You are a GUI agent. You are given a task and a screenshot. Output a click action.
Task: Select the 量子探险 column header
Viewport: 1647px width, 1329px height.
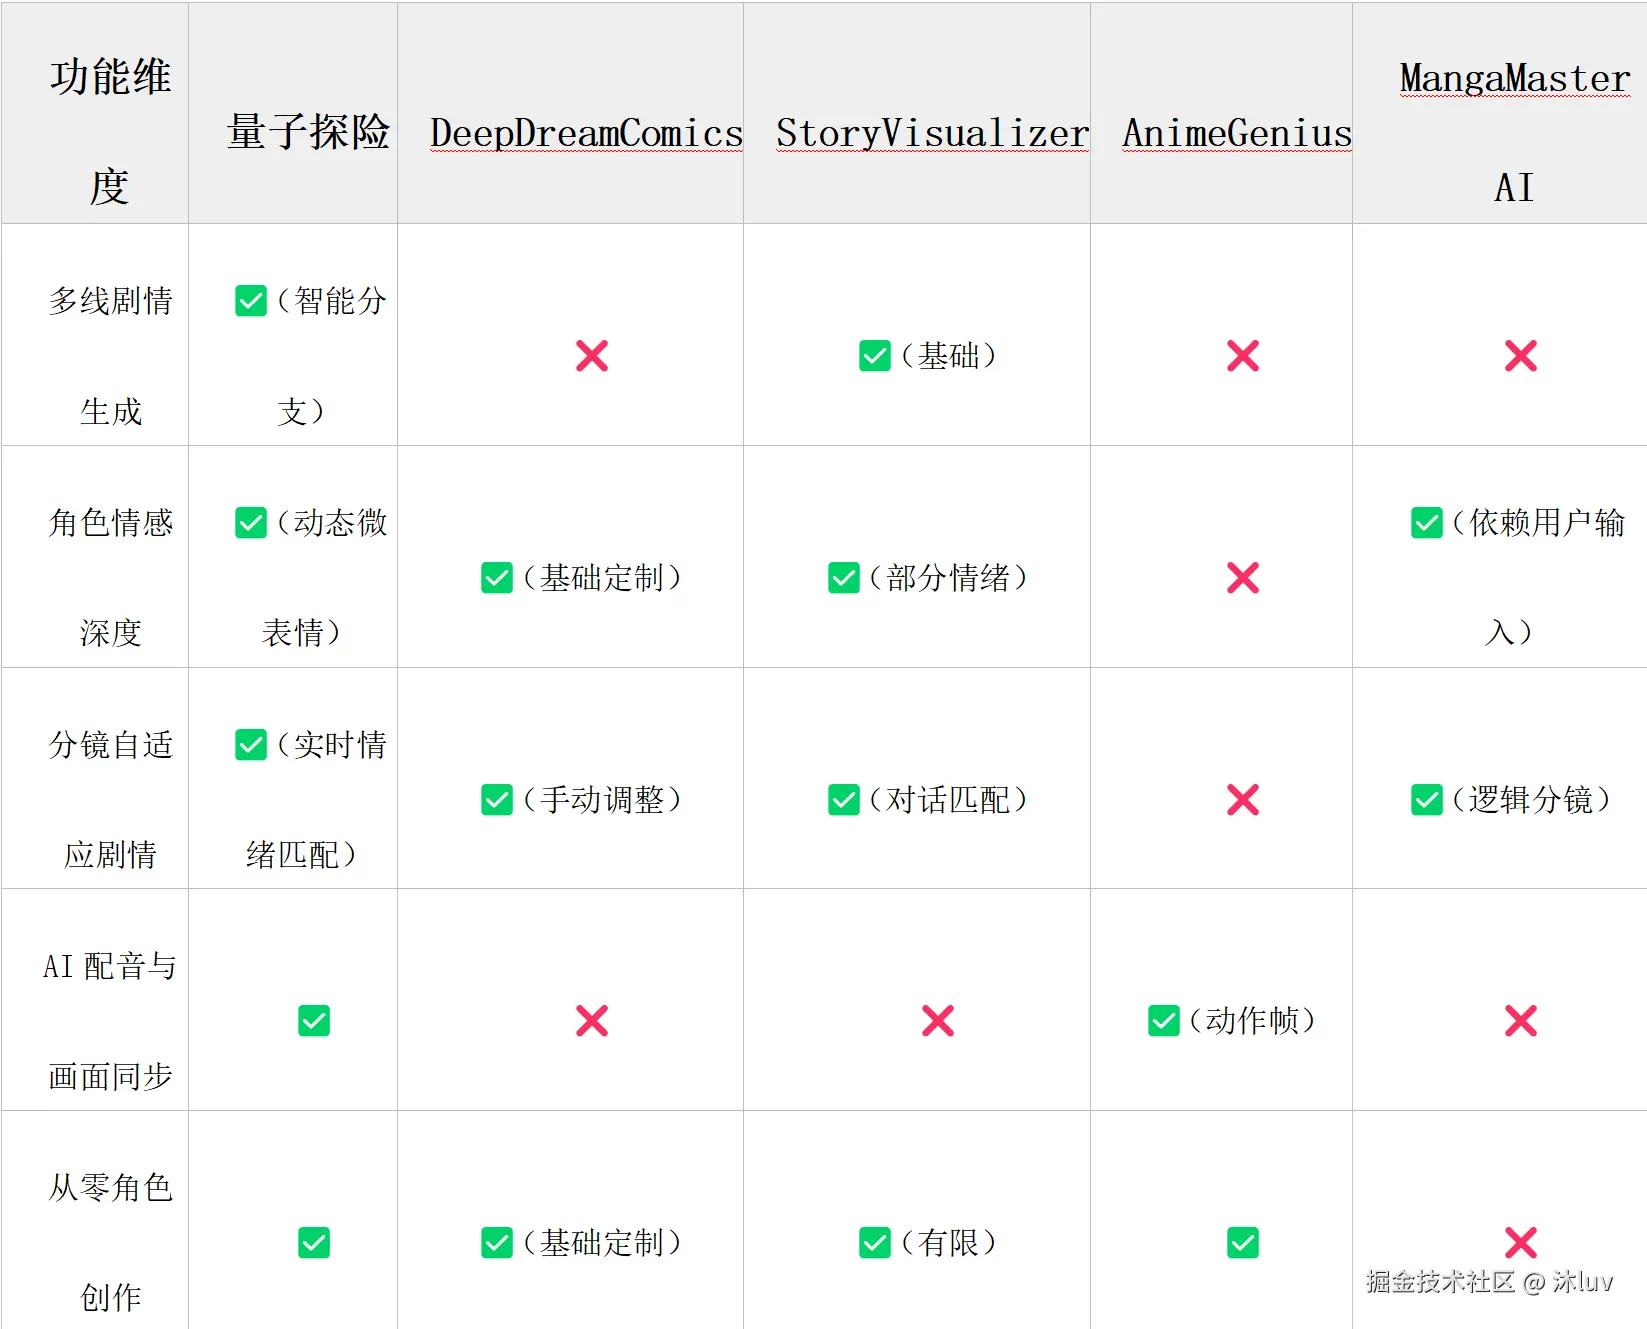coord(308,132)
